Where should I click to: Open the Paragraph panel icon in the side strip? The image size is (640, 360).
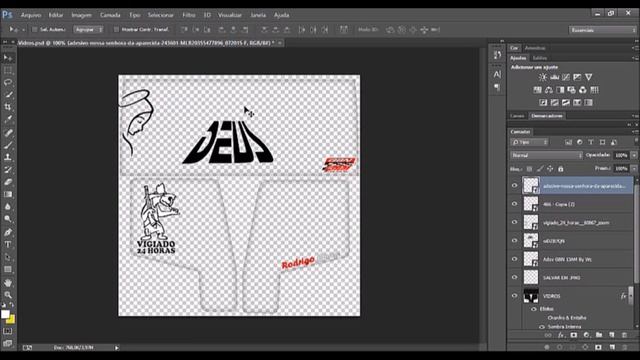pos(497,87)
